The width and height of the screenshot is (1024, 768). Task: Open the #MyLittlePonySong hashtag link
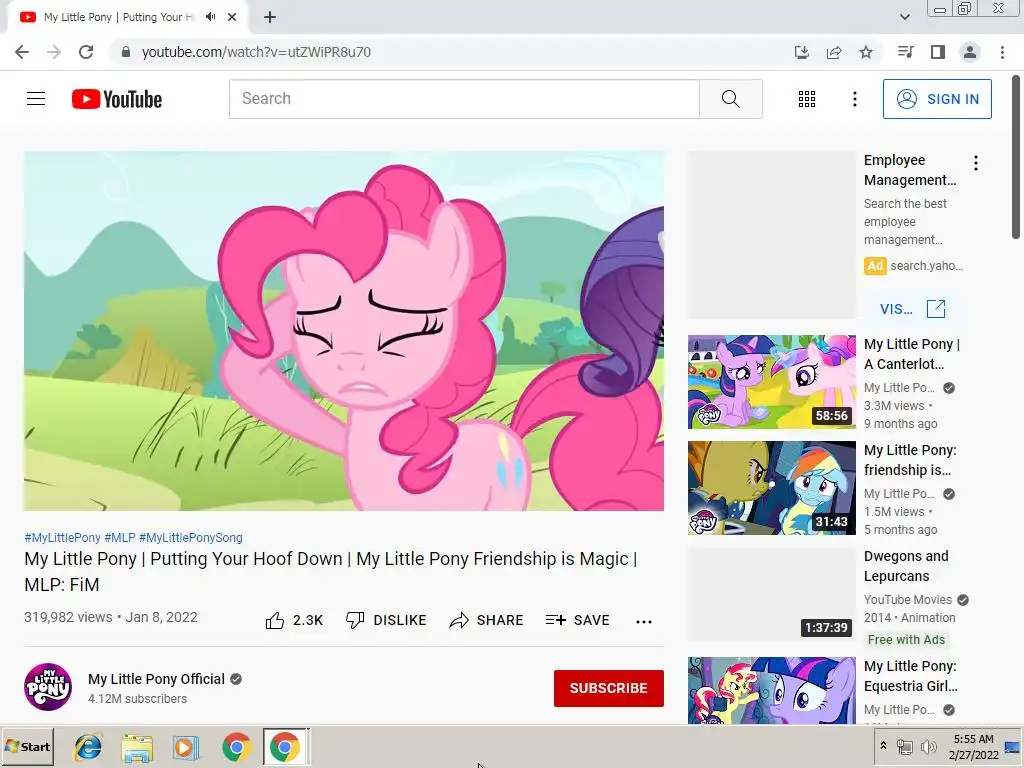191,537
